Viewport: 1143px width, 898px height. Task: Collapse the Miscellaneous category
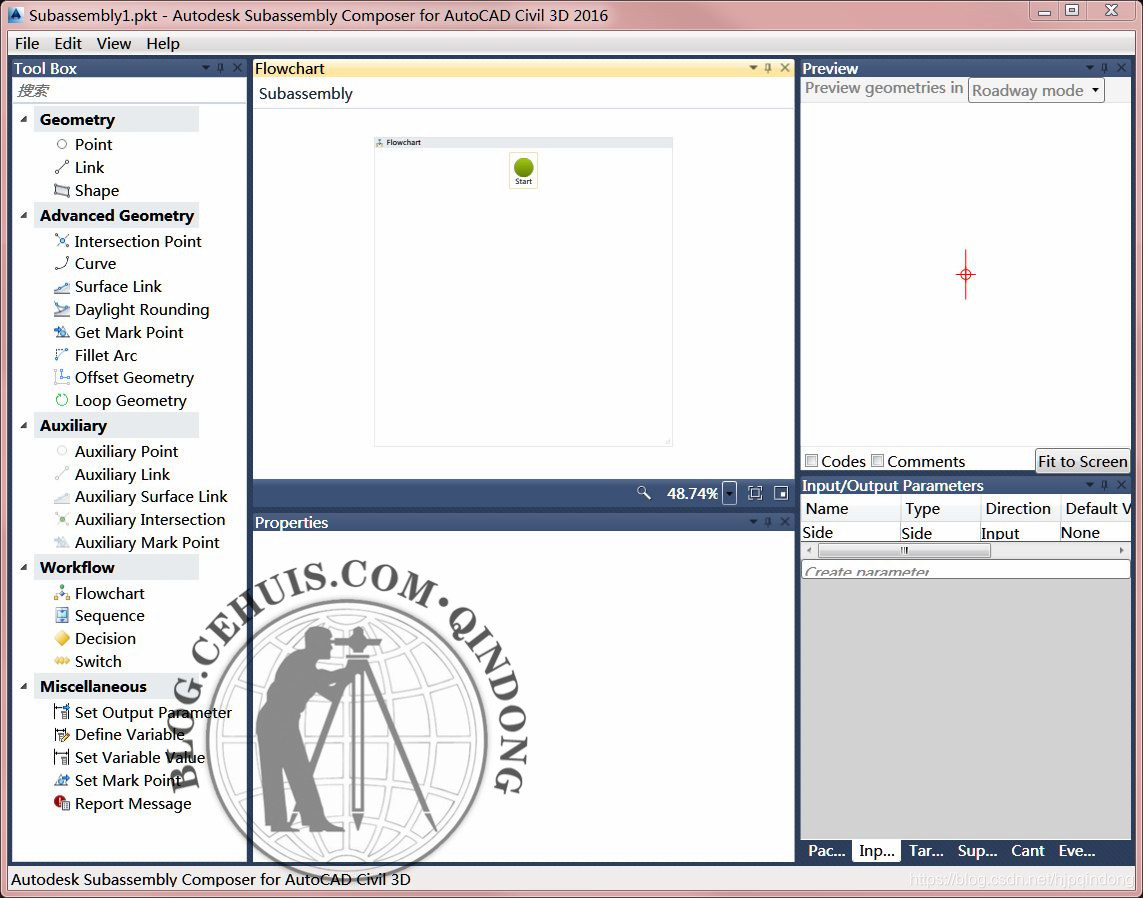pos(24,686)
